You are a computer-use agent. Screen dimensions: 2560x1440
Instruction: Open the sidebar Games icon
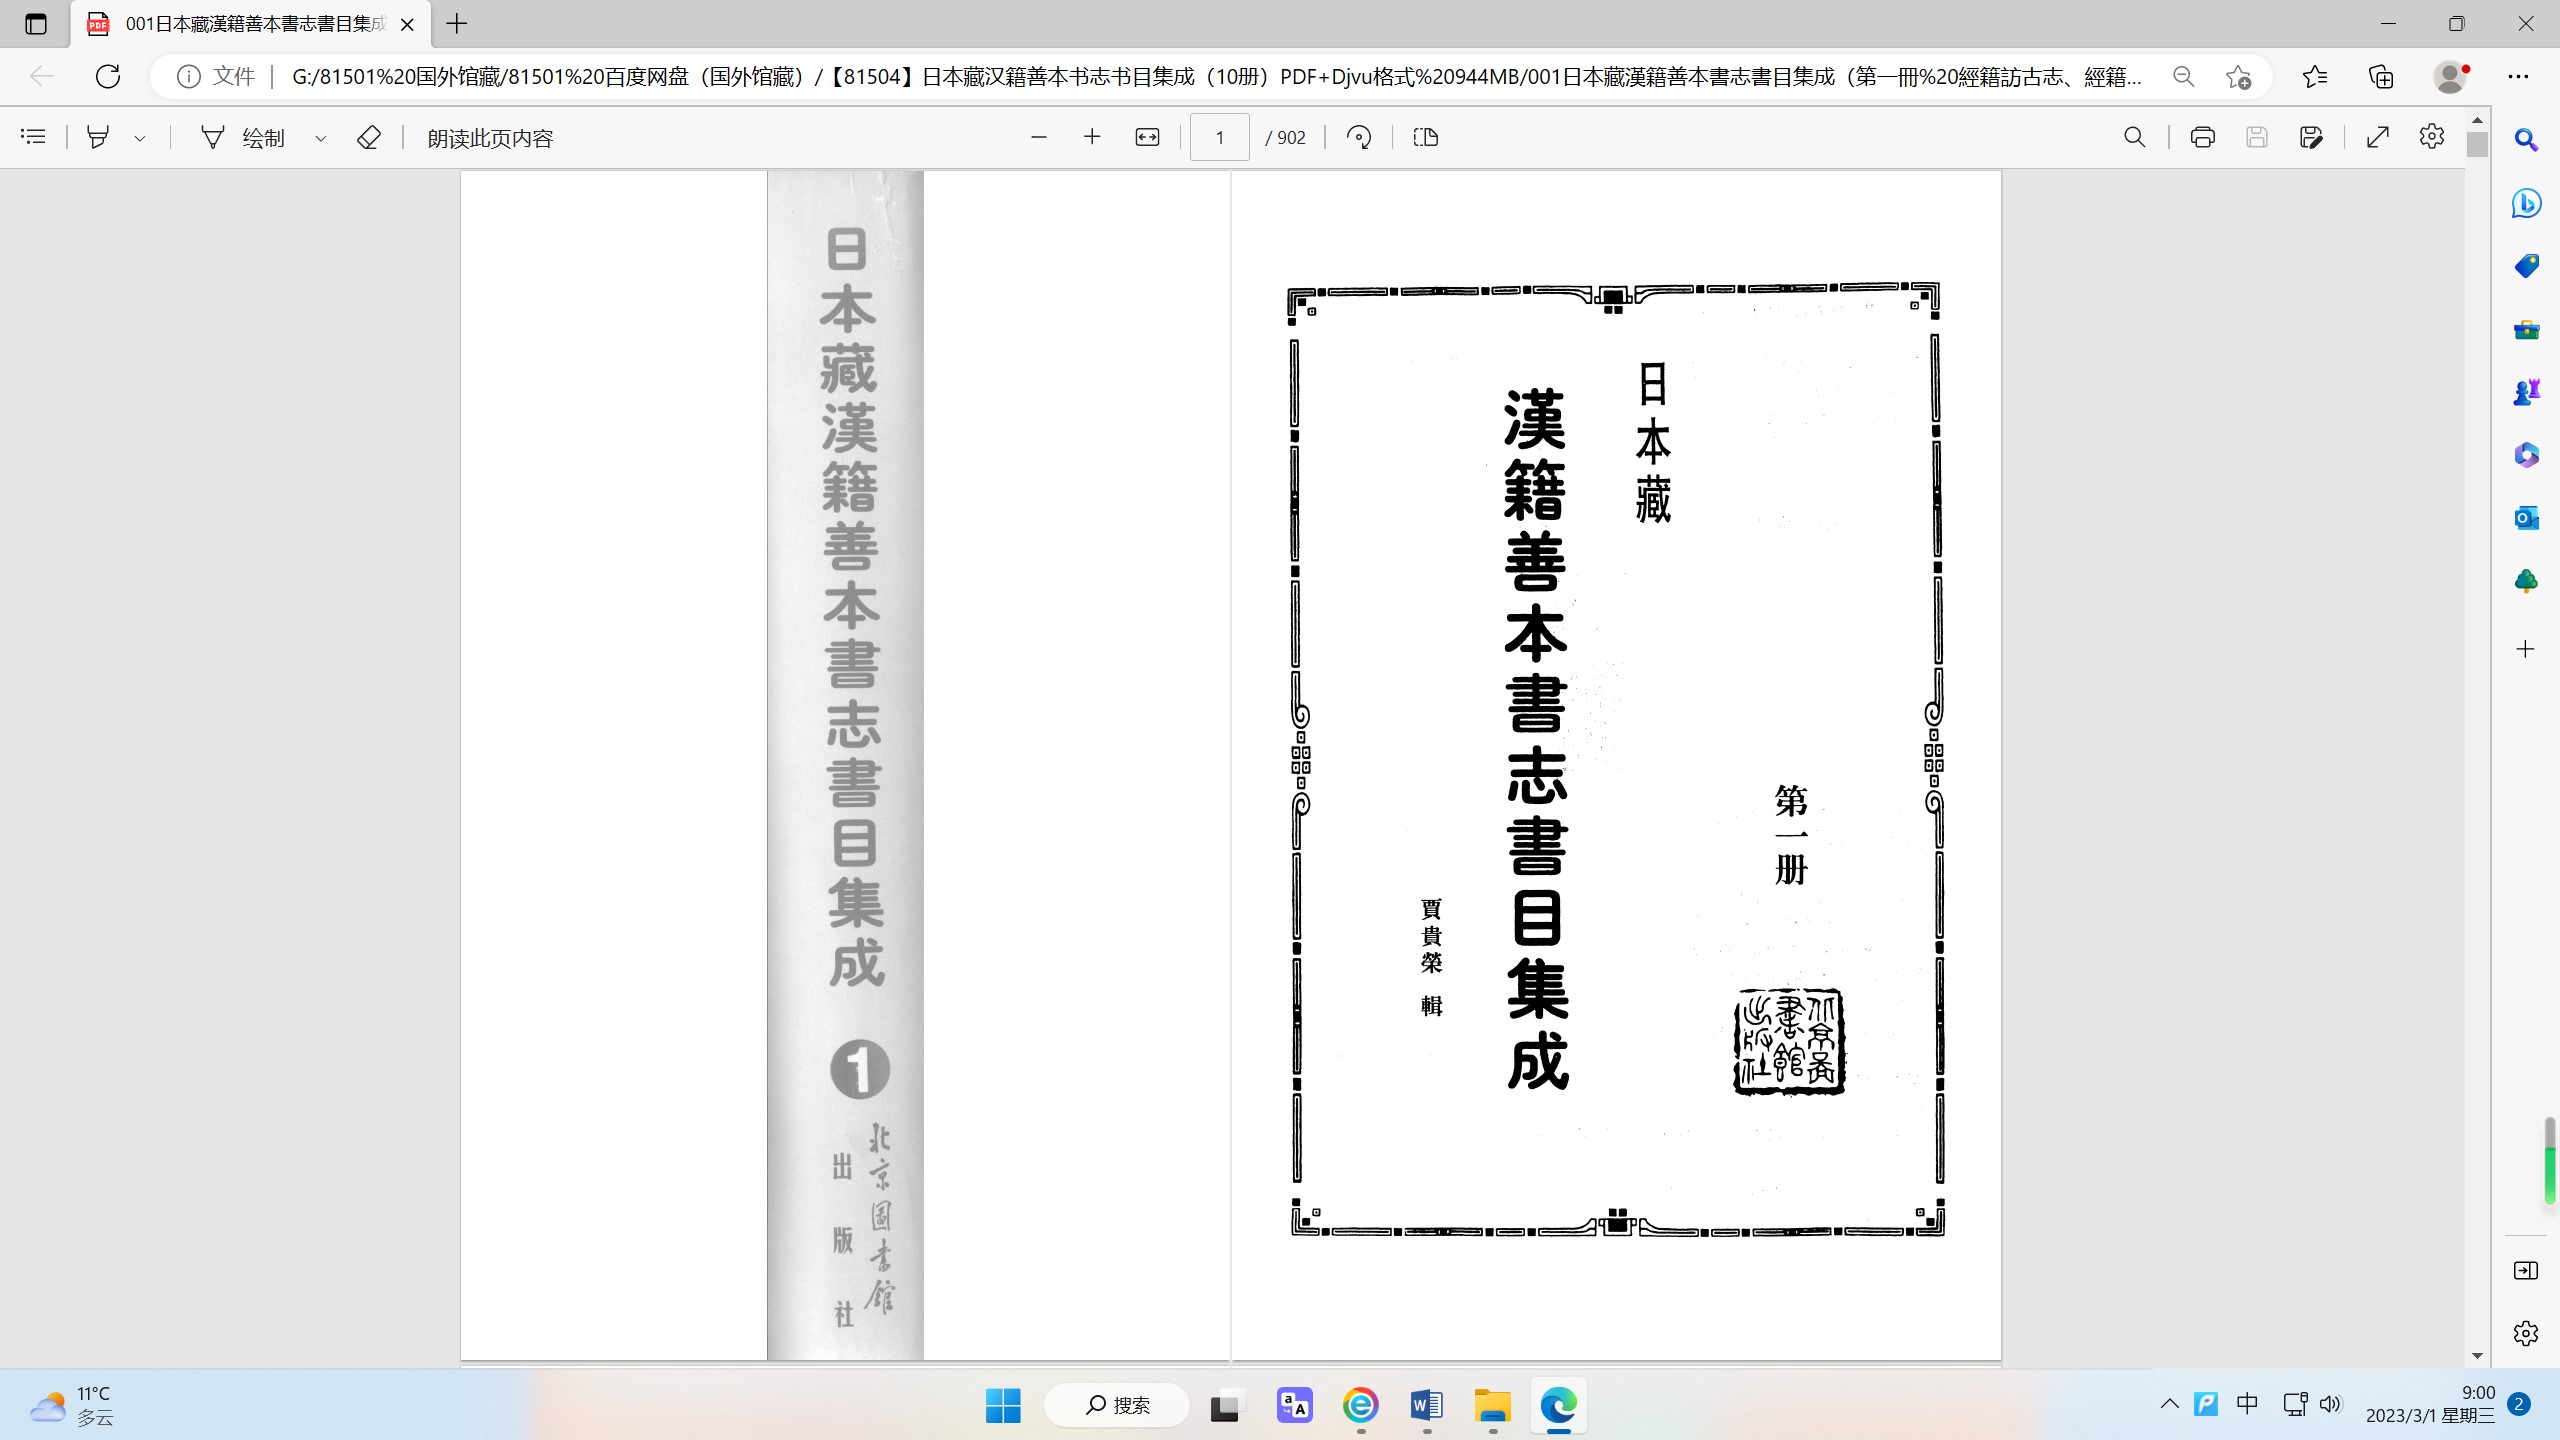coord(2526,392)
